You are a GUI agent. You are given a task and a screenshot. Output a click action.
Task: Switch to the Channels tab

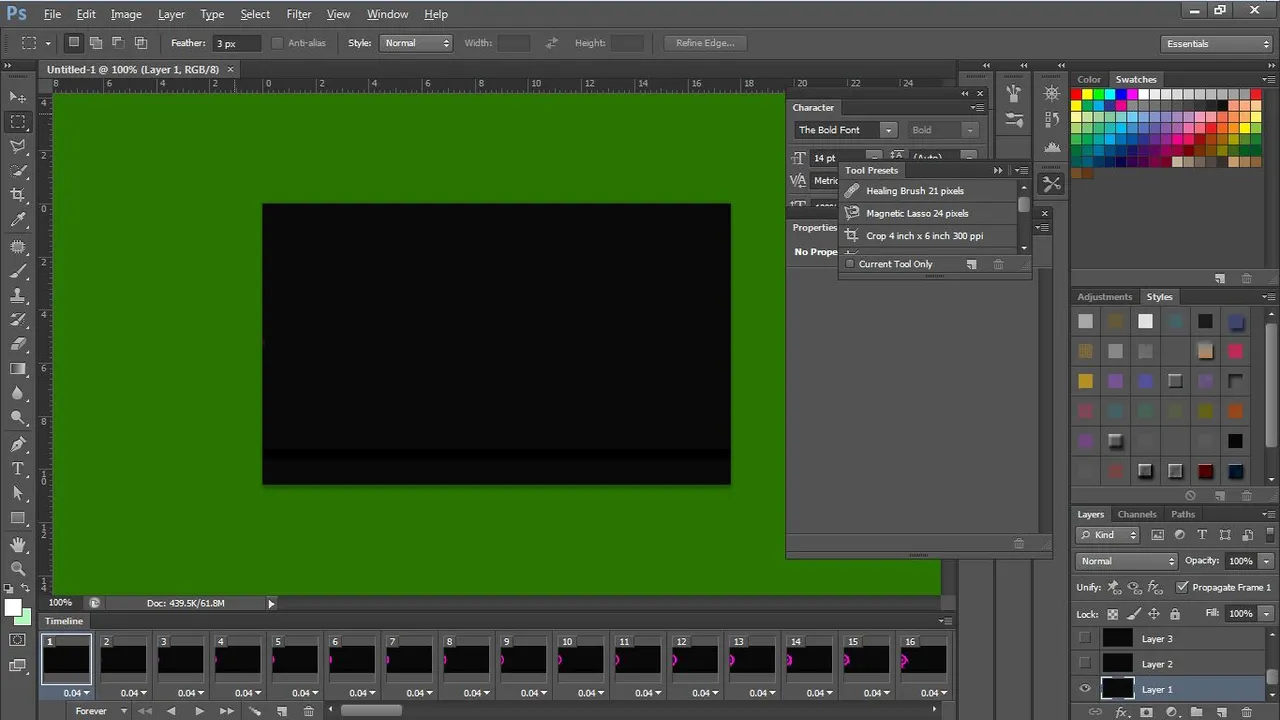[x=1137, y=514]
